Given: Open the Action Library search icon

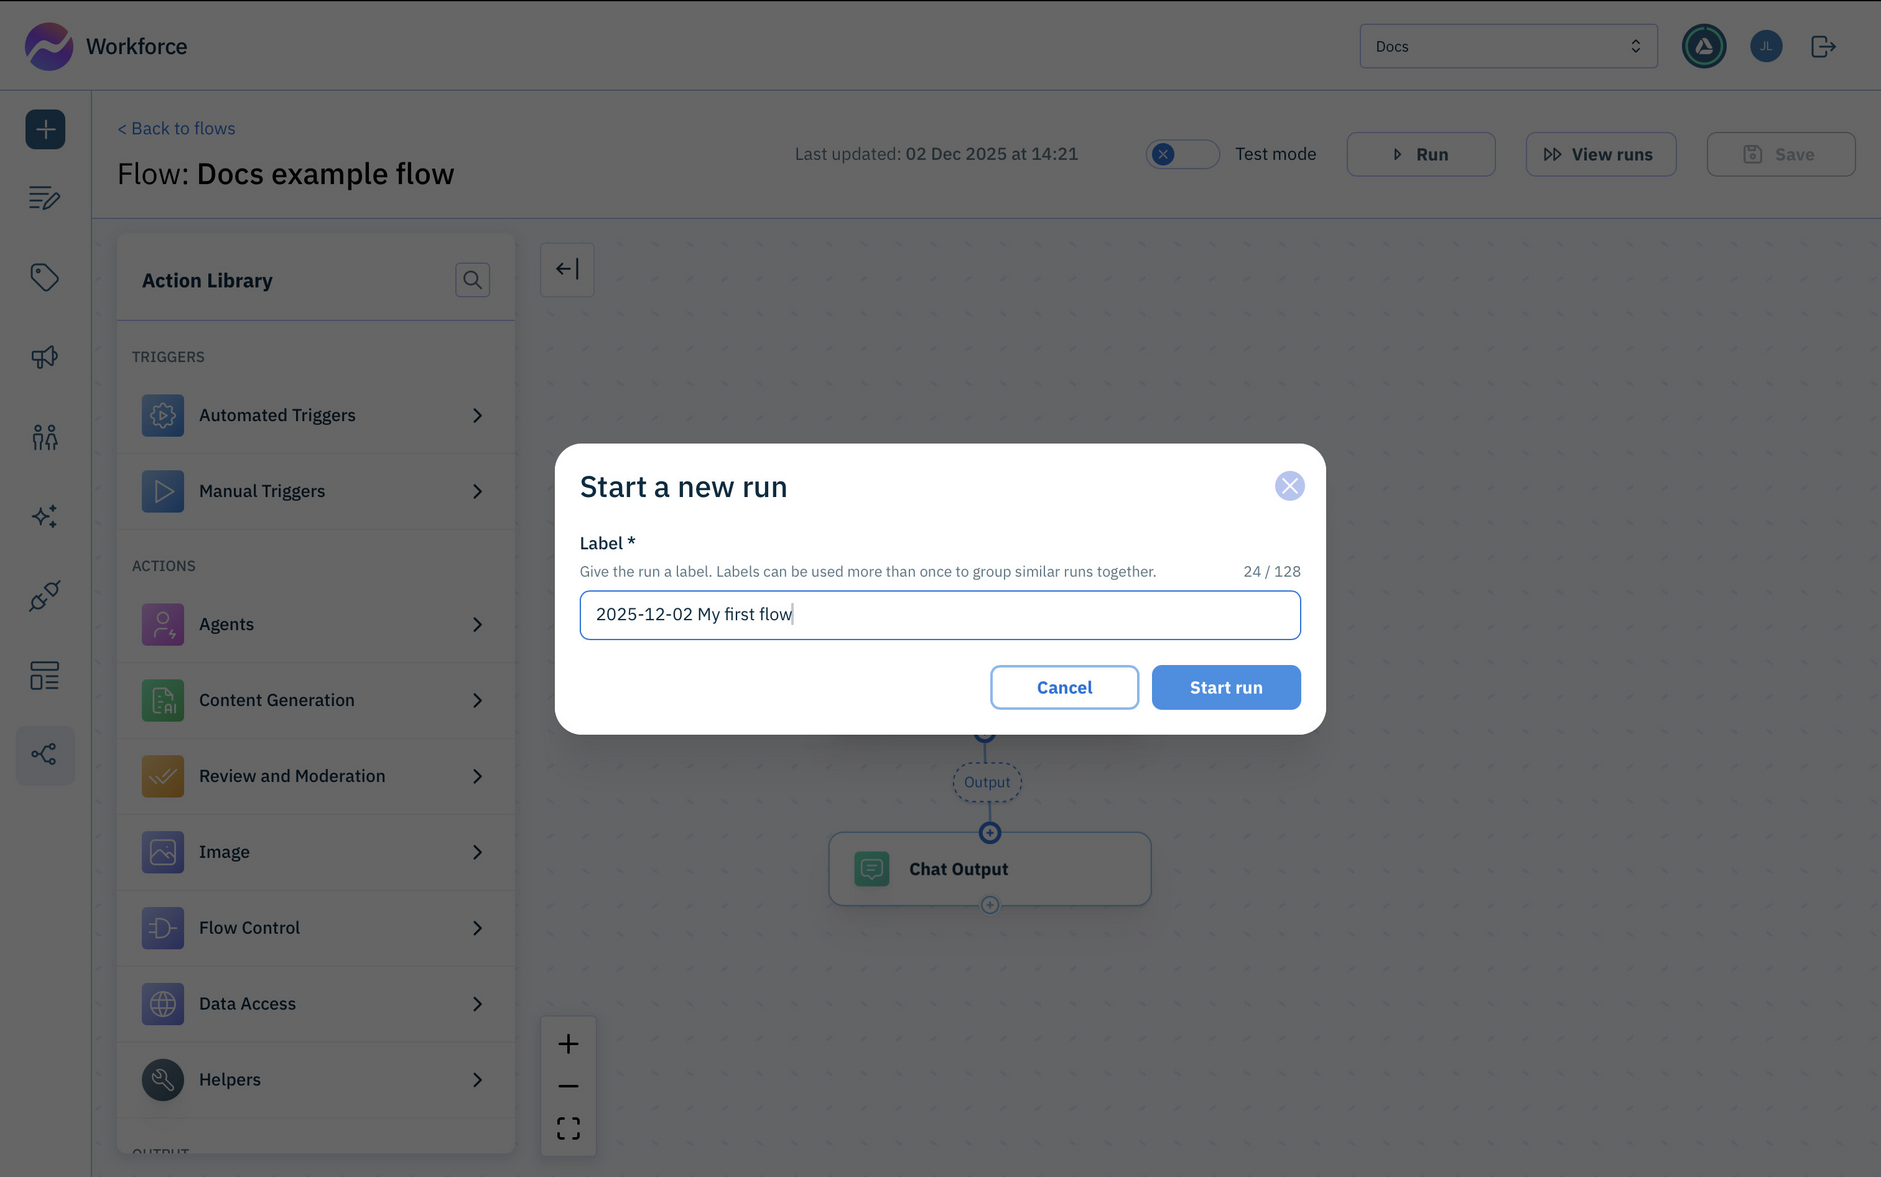Looking at the screenshot, I should click(x=472, y=280).
